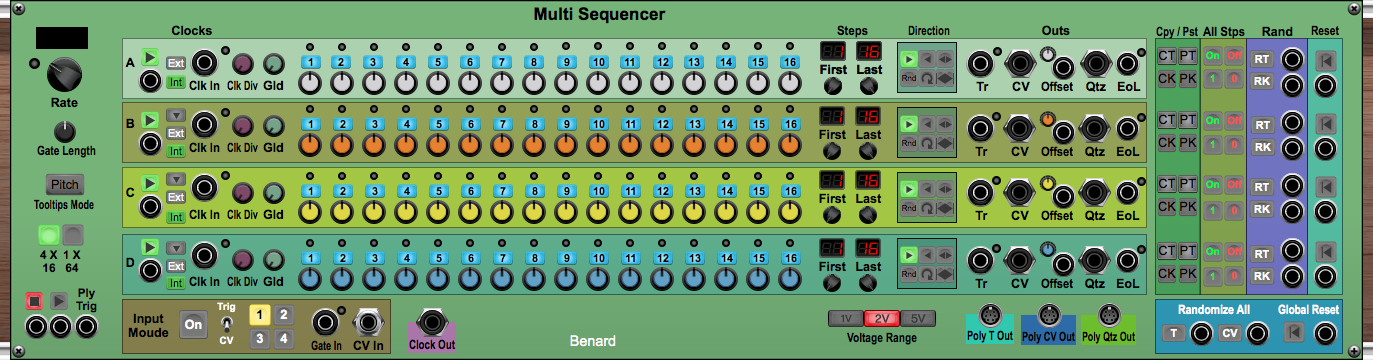Toggle step 16 button in row D
Viewport: 1373px width, 360px height.
(790, 257)
